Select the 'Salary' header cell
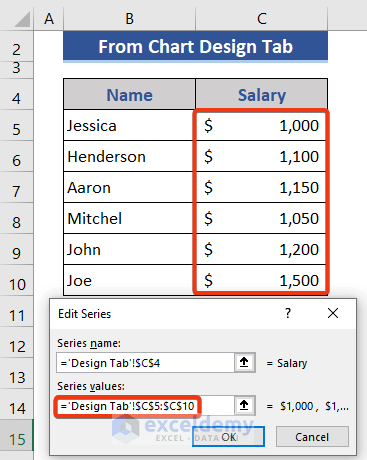The height and width of the screenshot is (460, 367). coord(262,95)
